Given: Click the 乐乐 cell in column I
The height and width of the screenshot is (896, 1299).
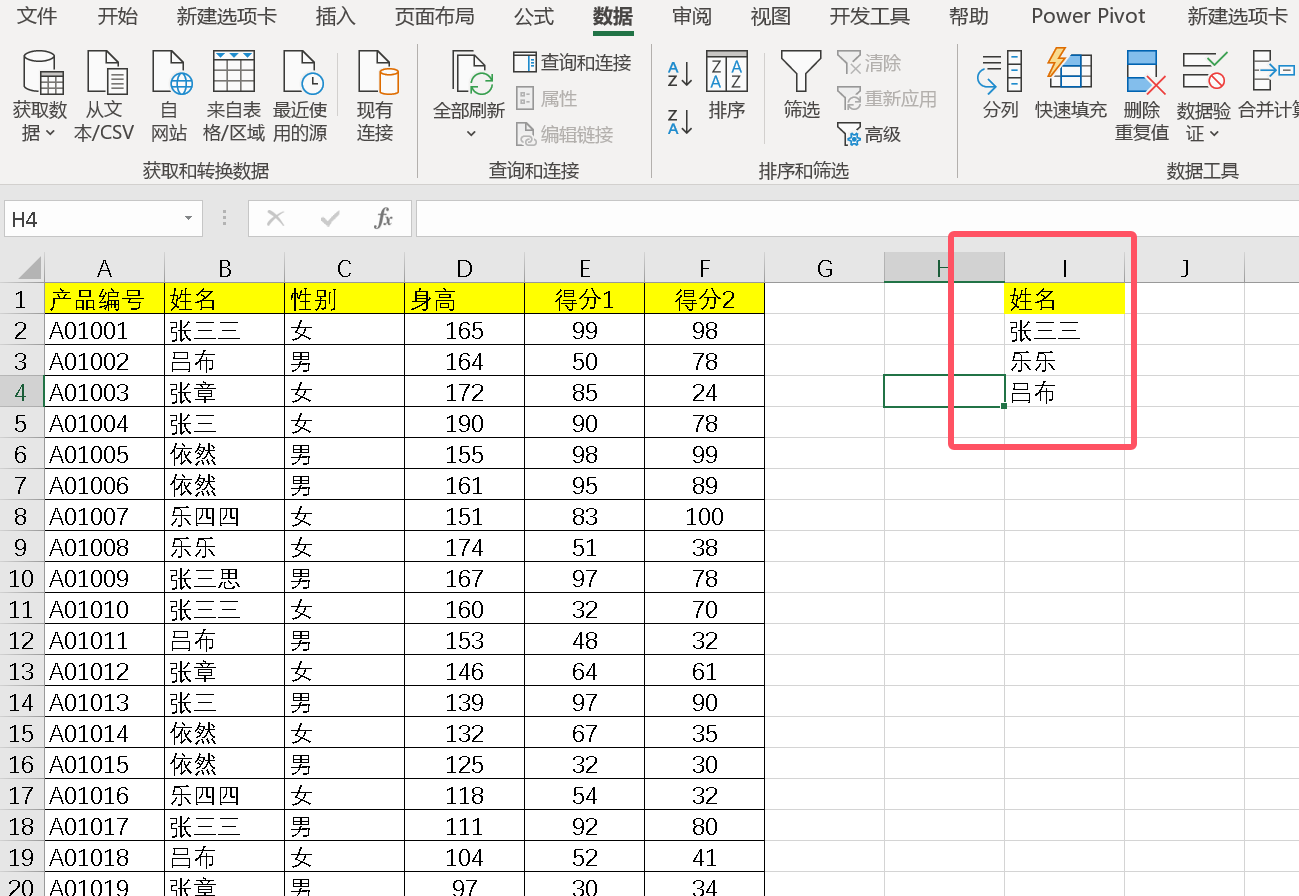Looking at the screenshot, I should point(1064,361).
